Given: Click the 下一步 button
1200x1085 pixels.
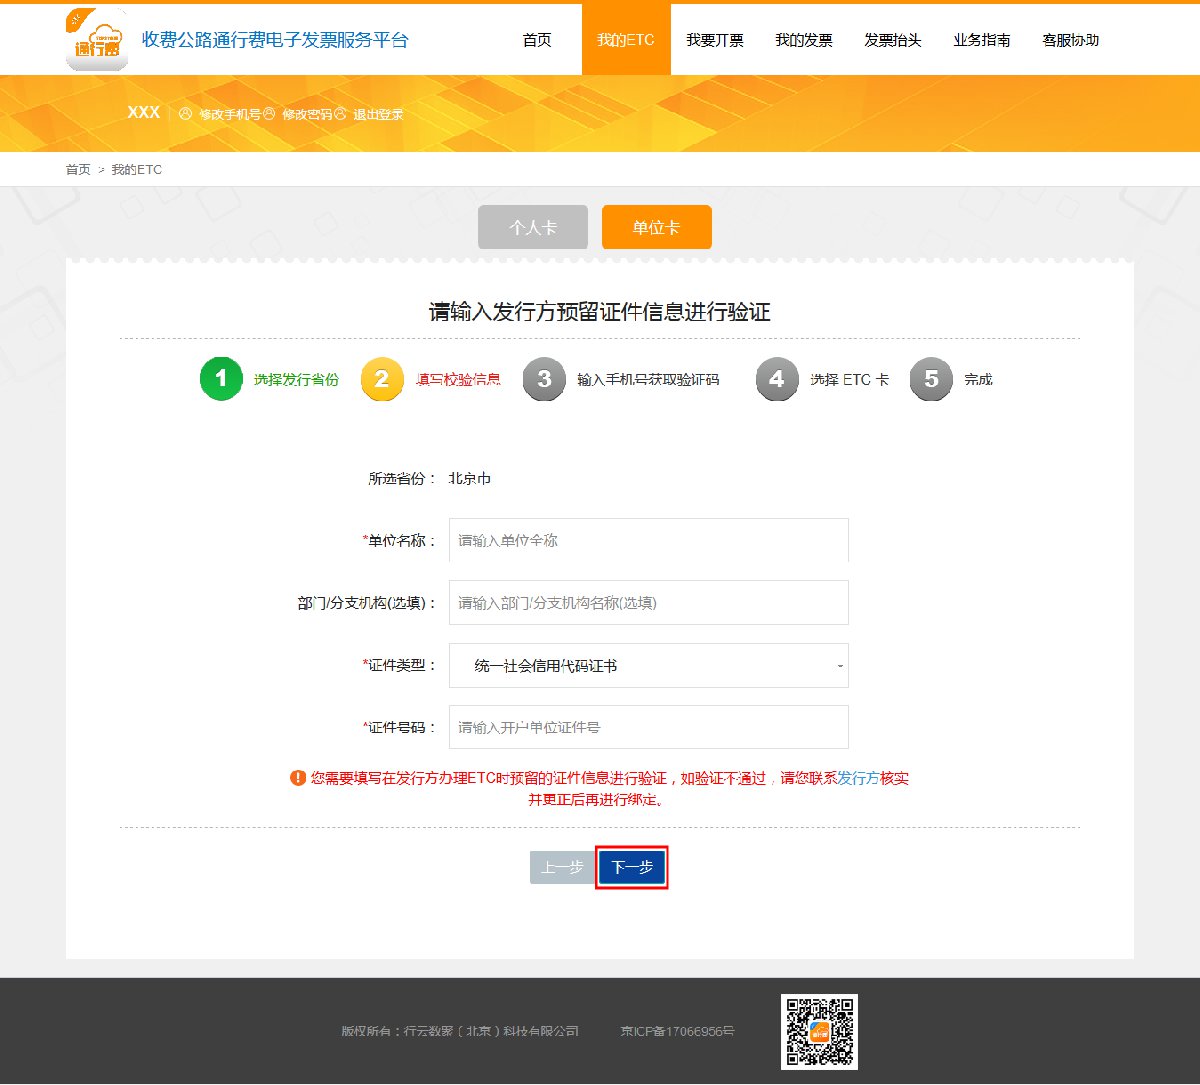Looking at the screenshot, I should [632, 867].
